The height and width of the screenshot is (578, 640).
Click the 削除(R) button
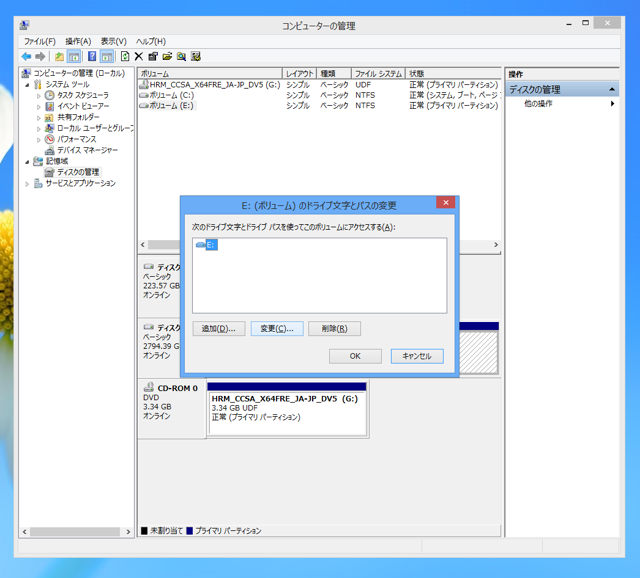pyautogui.click(x=335, y=329)
